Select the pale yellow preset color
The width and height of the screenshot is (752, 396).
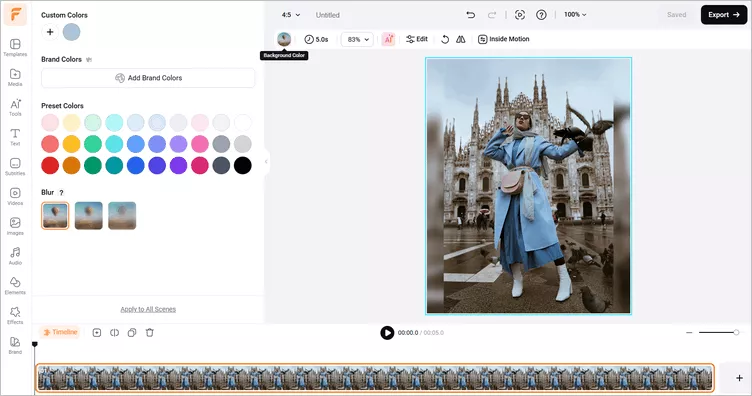[x=71, y=123]
